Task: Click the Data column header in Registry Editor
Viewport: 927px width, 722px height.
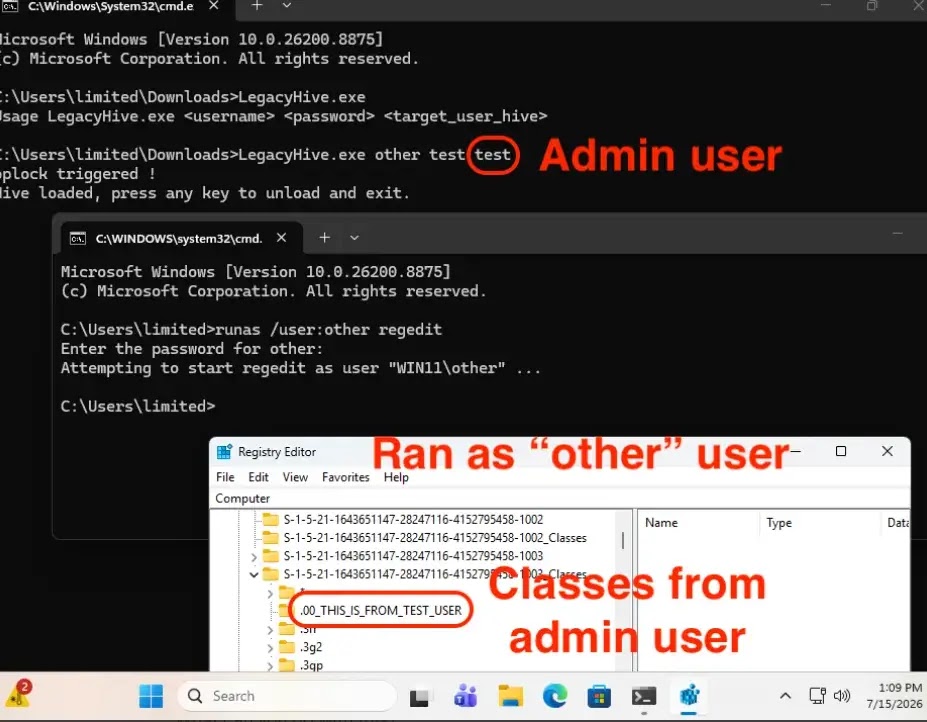Action: pyautogui.click(x=896, y=523)
